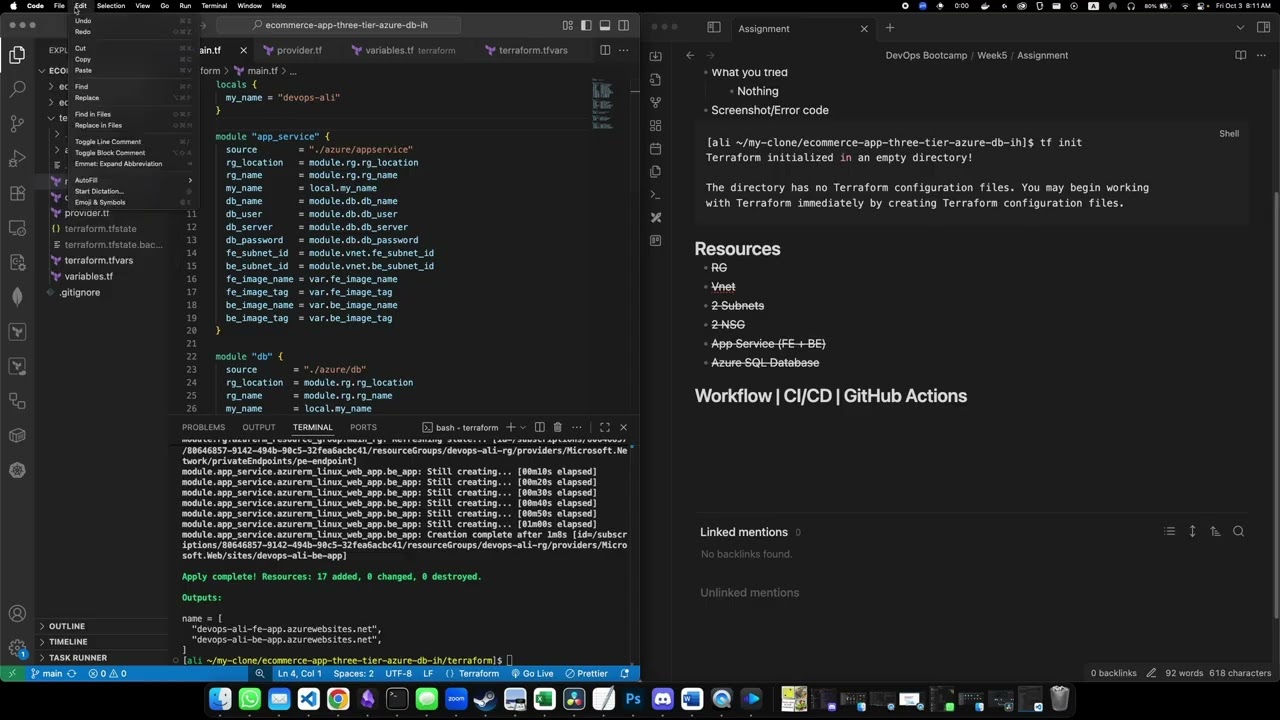Expand the TASK RUNNER section
The image size is (1280, 720).
(x=77, y=658)
